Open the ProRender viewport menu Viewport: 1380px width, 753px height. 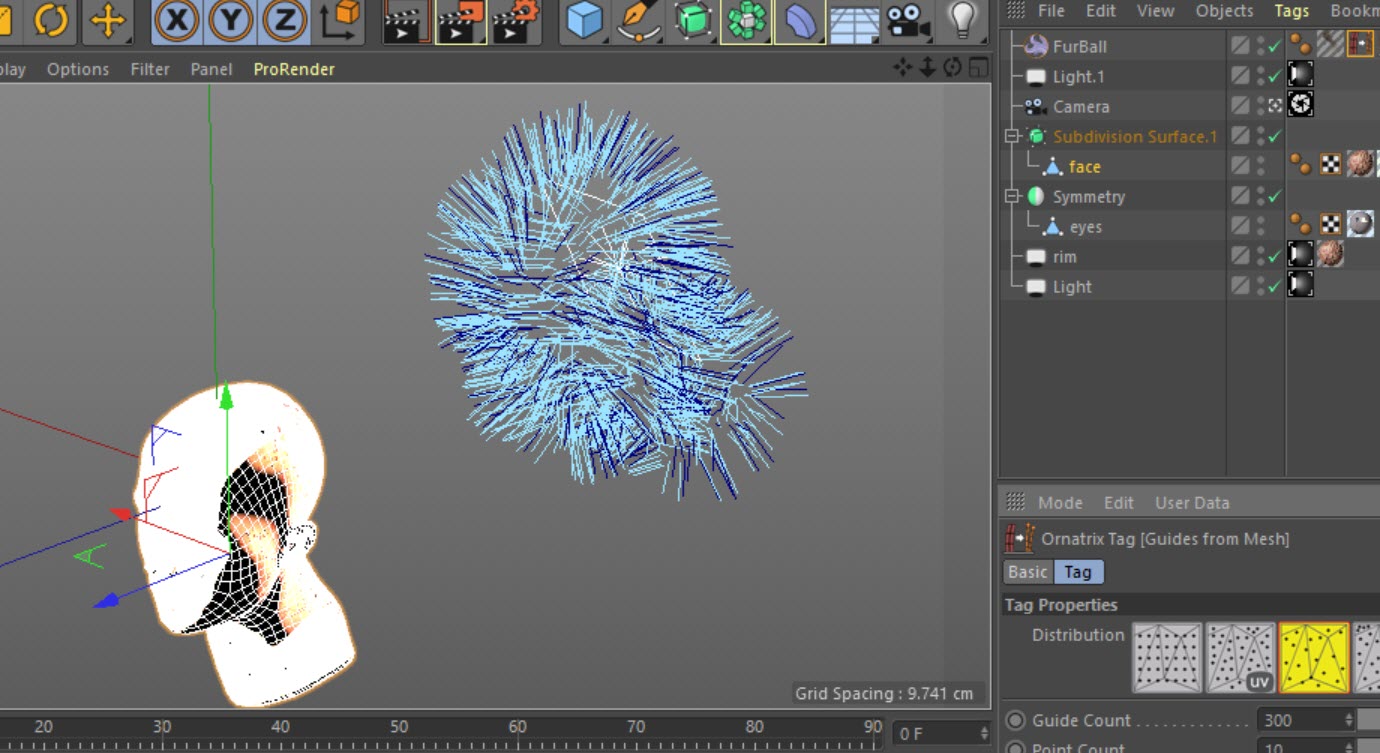tap(293, 69)
